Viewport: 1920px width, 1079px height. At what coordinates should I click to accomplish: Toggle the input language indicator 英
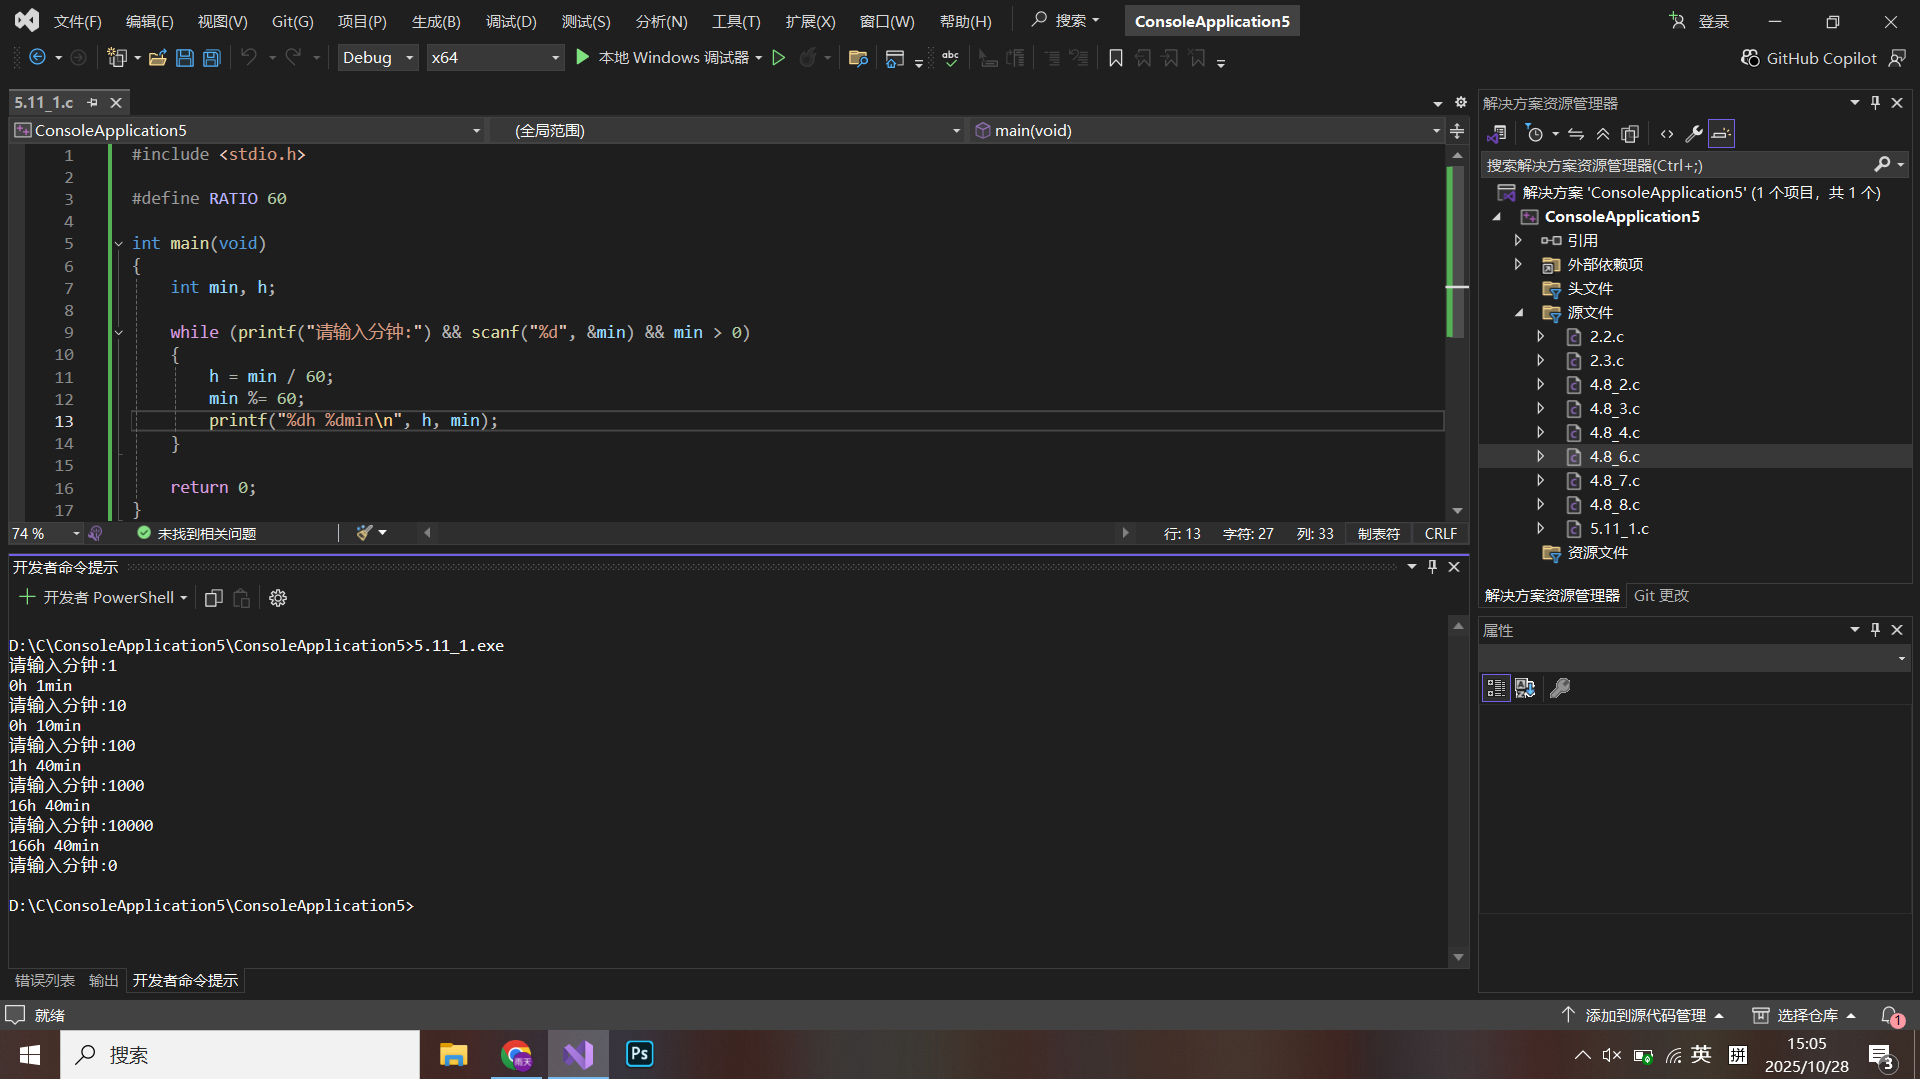[1701, 1055]
